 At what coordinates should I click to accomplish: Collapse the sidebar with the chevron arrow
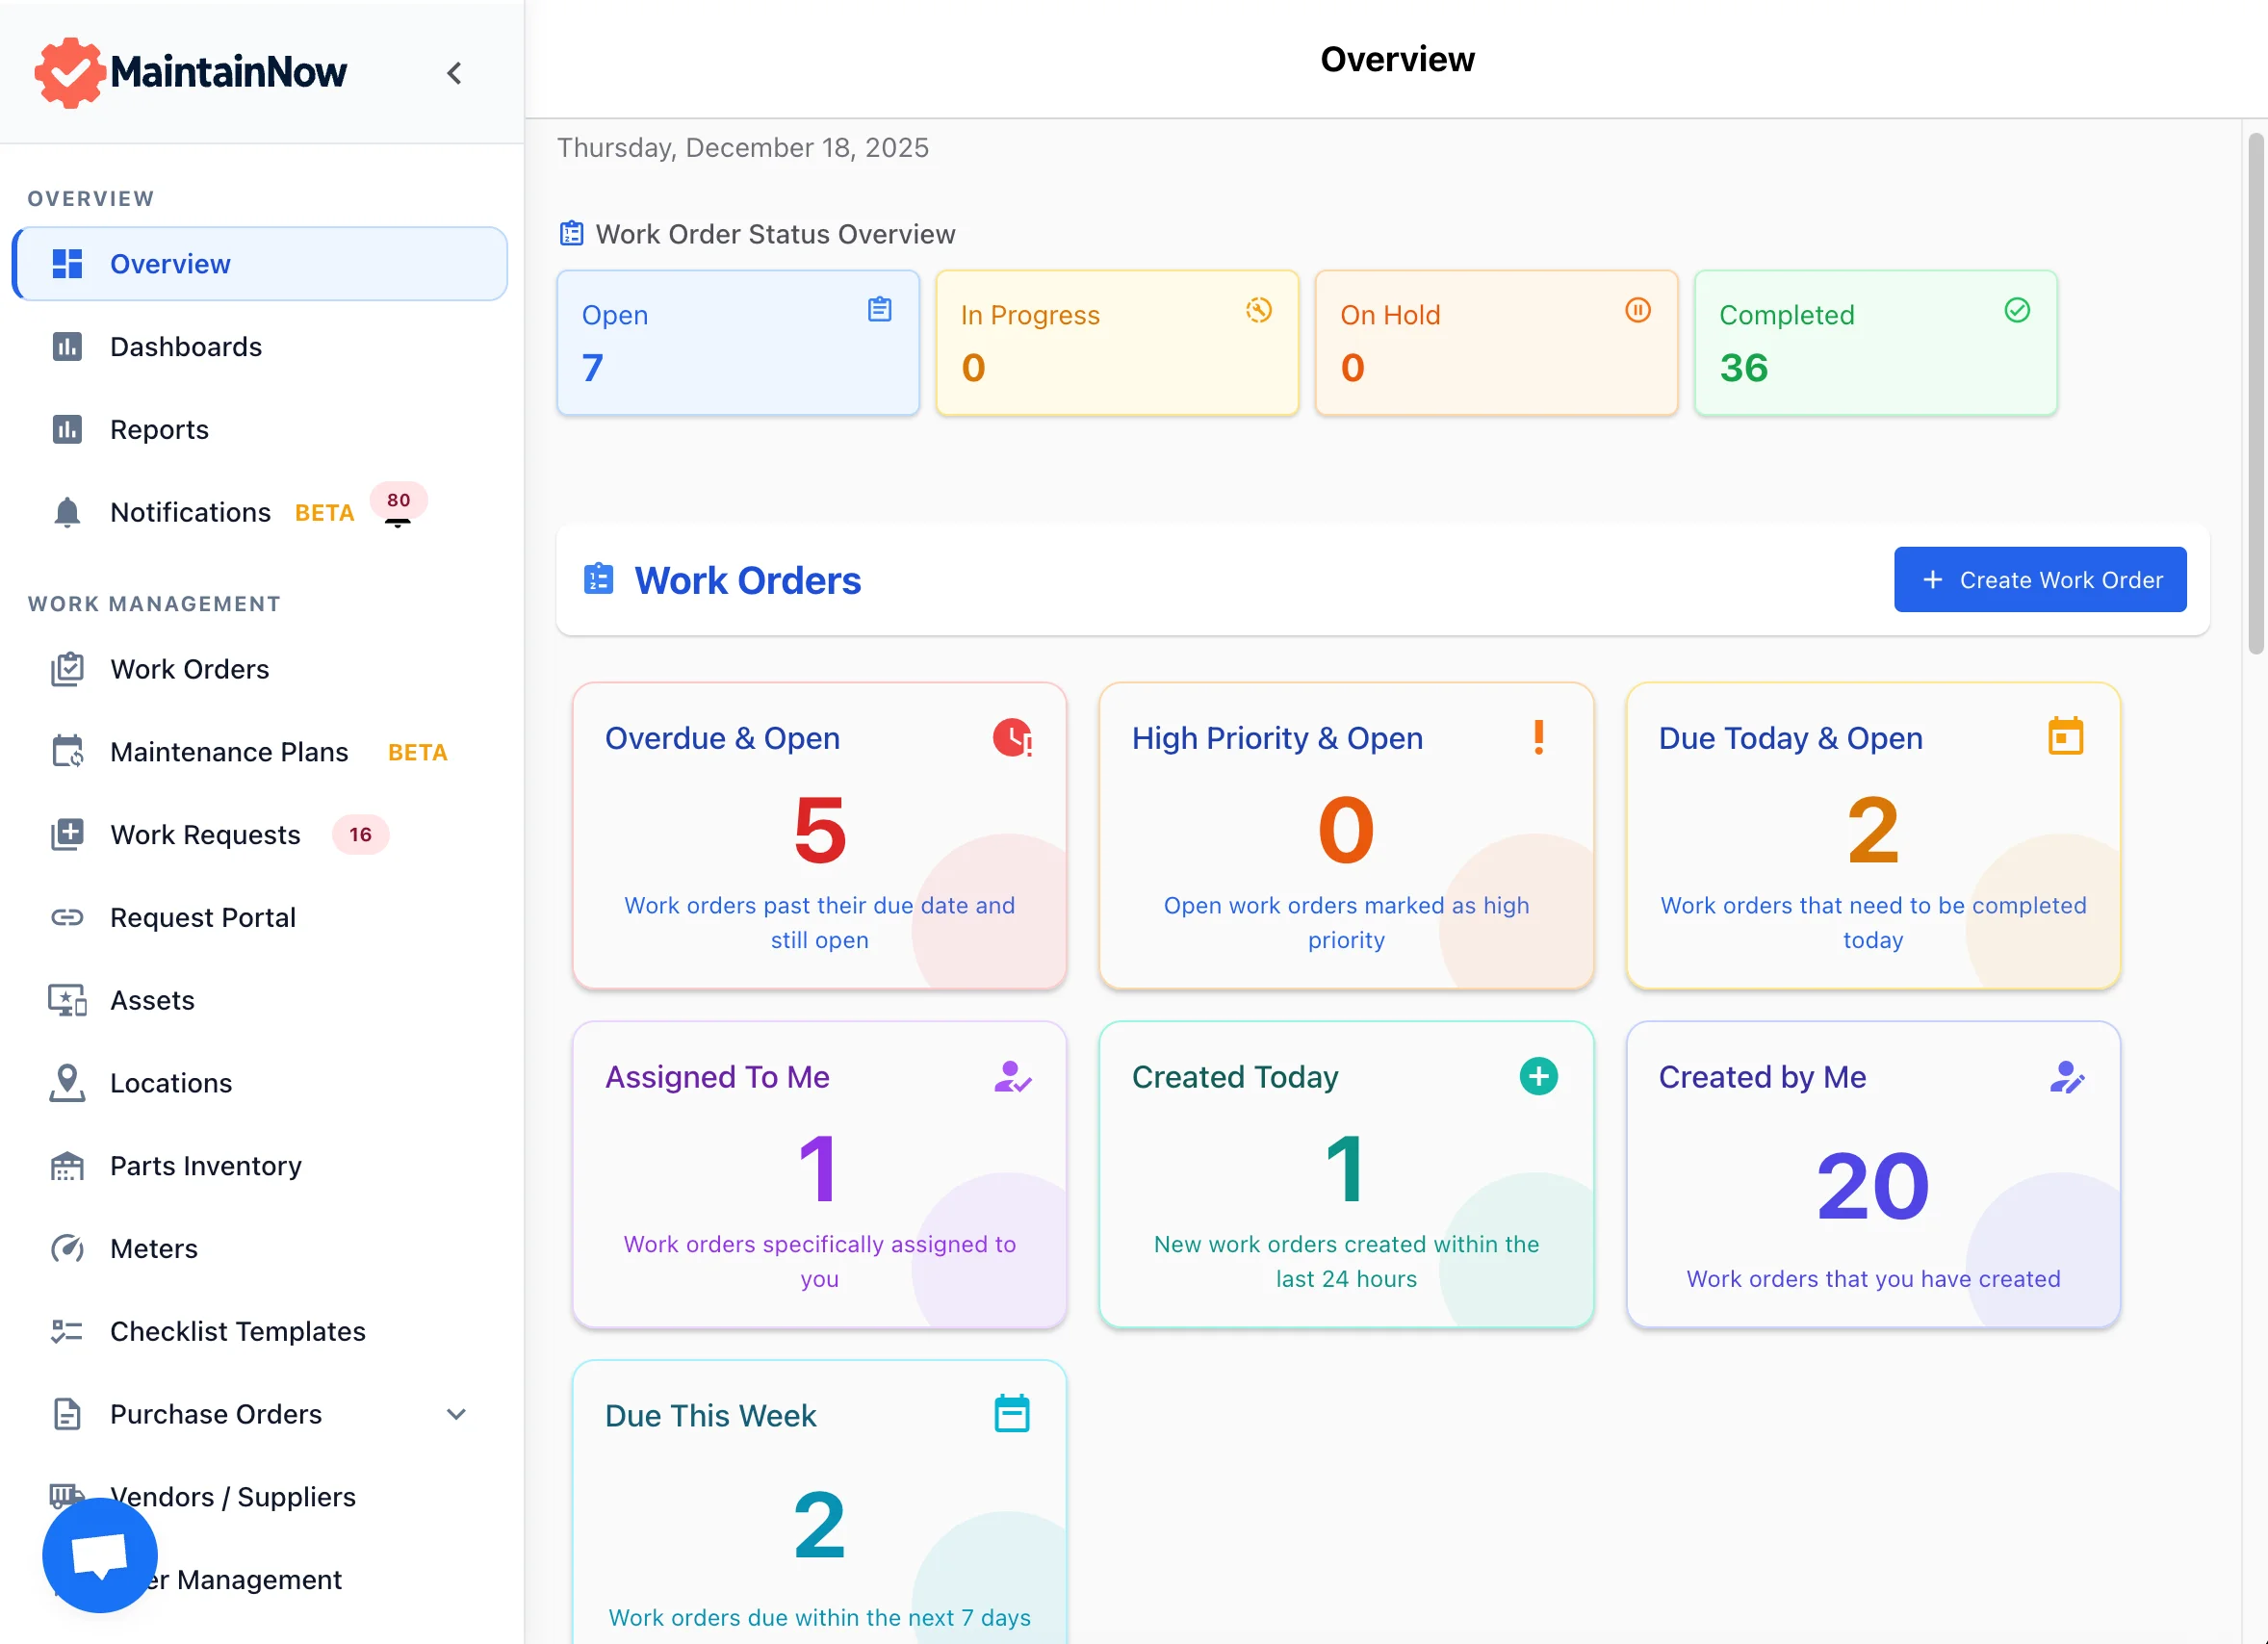click(454, 73)
